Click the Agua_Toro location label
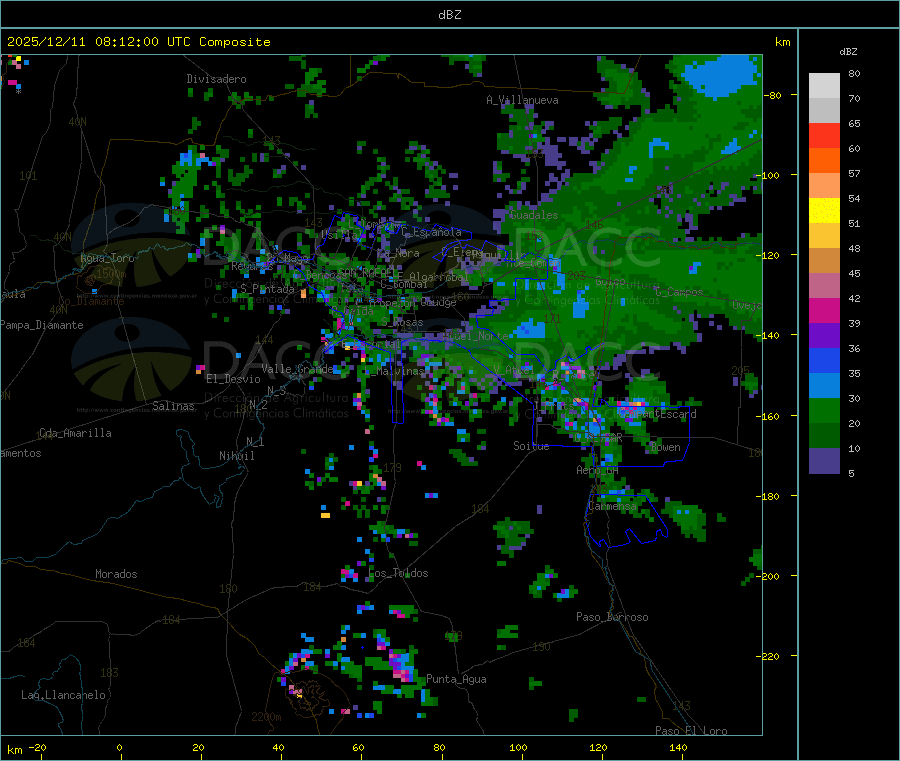Screen dimensions: 900x761 107,258
